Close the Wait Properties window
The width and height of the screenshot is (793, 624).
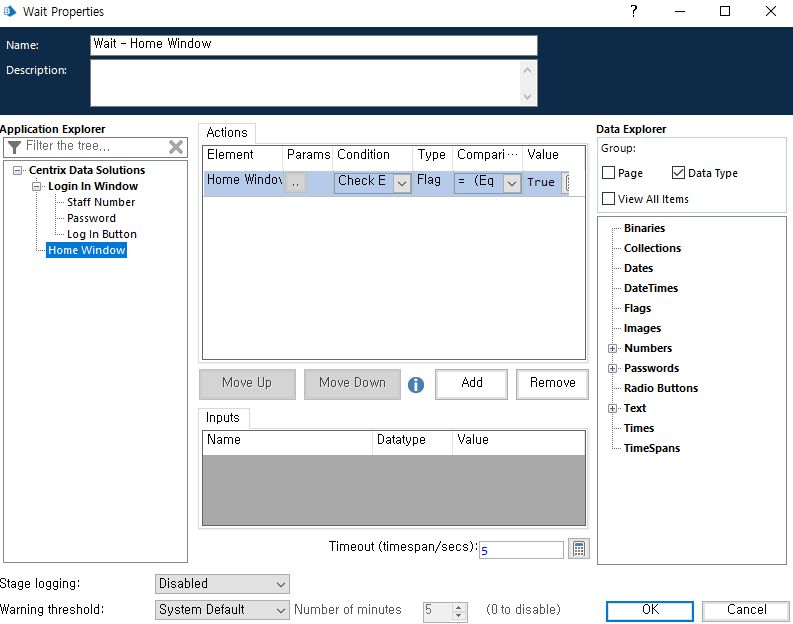pyautogui.click(x=770, y=11)
